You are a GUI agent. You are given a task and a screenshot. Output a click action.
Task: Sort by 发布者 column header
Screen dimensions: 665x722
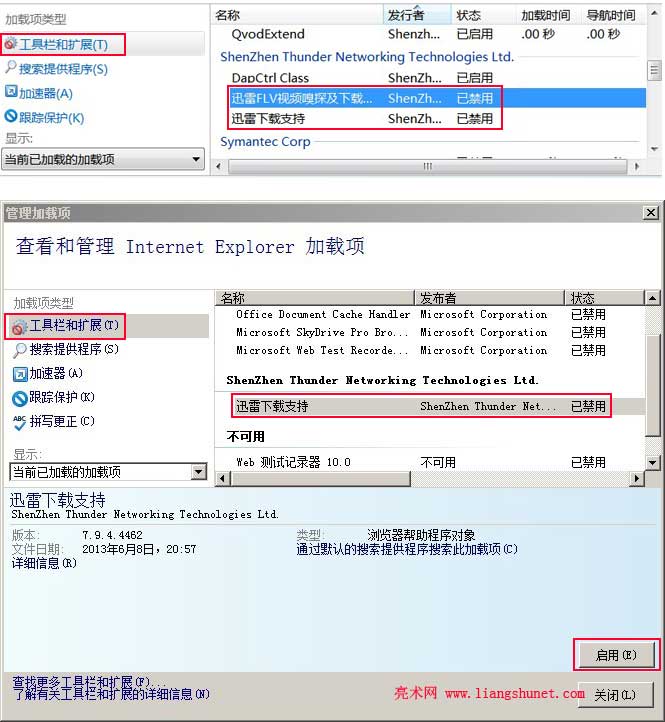click(x=490, y=298)
